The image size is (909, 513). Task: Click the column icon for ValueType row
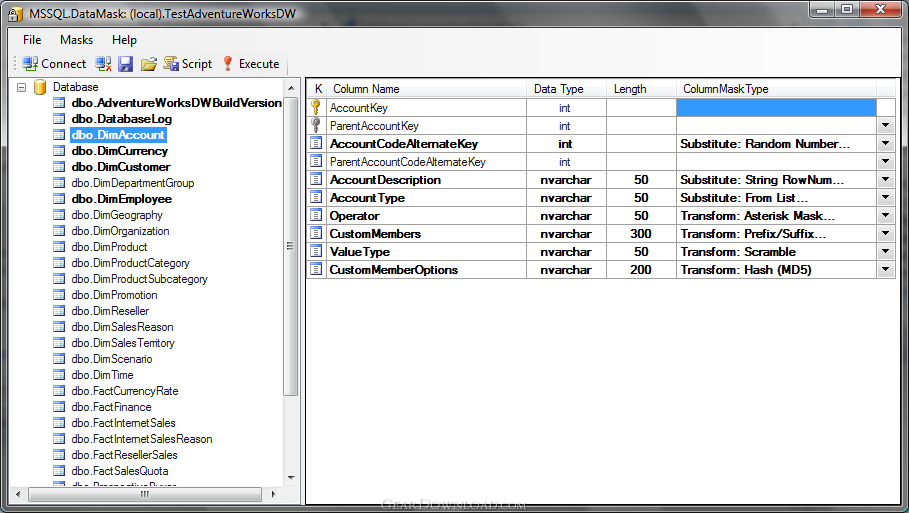[316, 251]
